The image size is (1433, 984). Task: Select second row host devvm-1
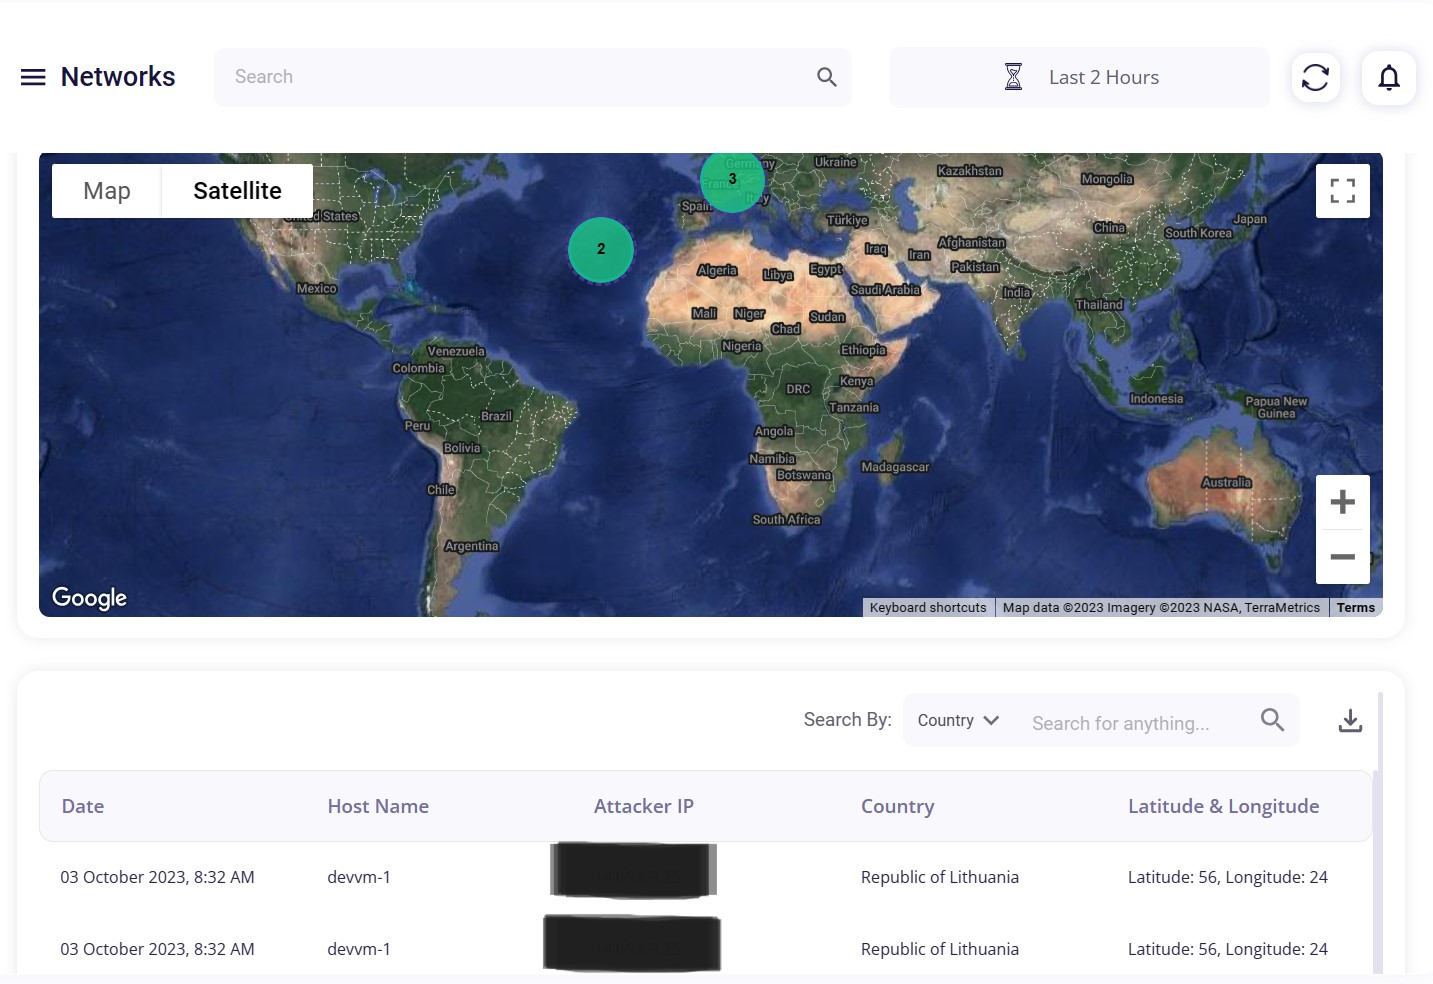click(x=359, y=949)
